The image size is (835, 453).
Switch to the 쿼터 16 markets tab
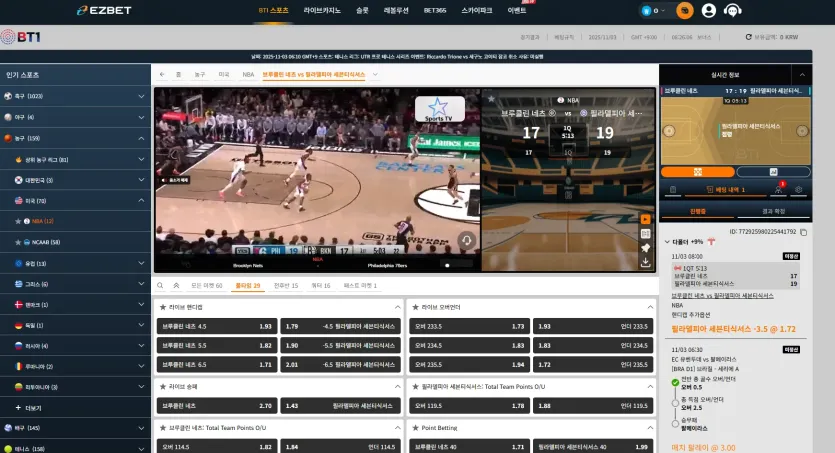(x=321, y=286)
